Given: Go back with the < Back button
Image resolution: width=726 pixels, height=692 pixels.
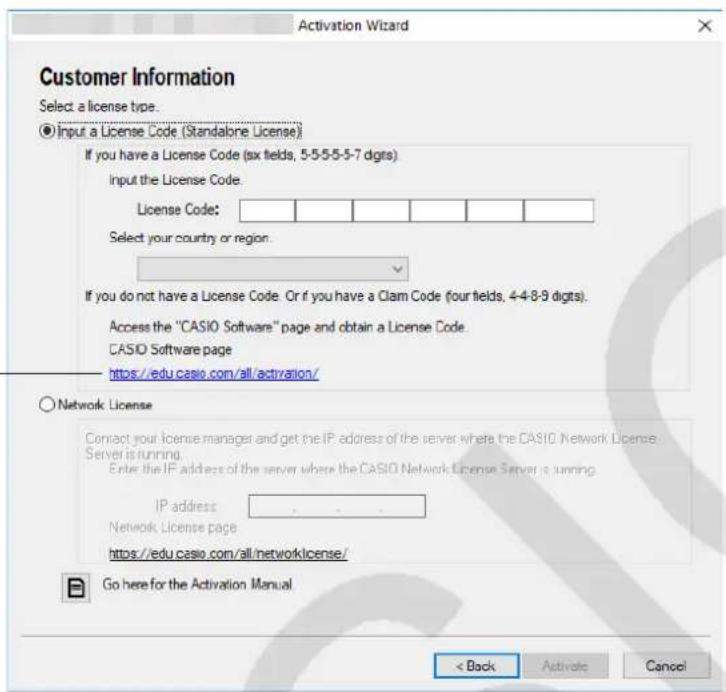Looking at the screenshot, I should [476, 666].
